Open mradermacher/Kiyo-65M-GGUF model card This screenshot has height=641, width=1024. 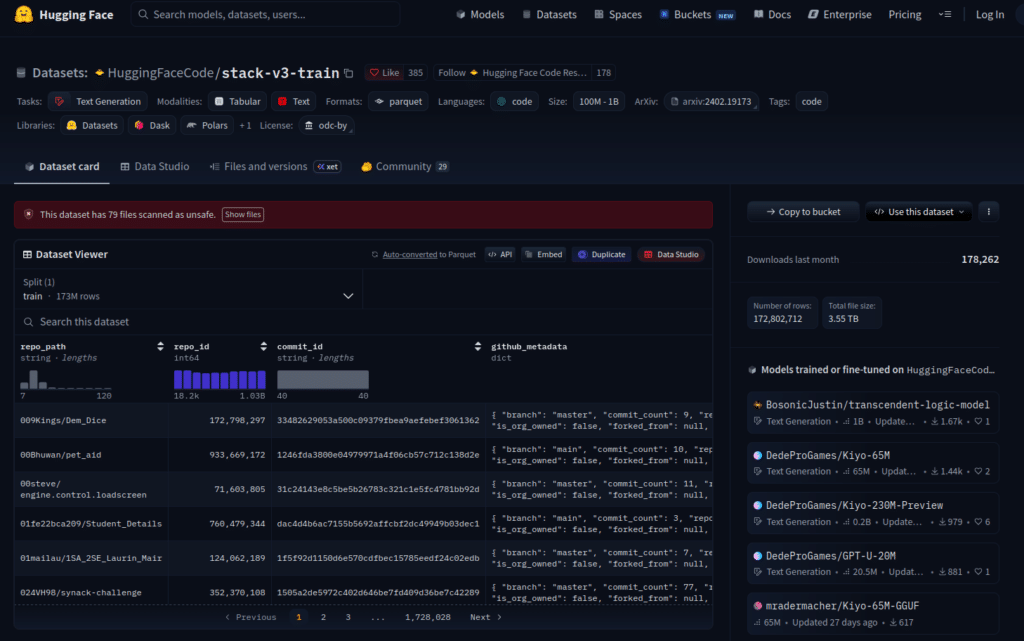[872, 614]
